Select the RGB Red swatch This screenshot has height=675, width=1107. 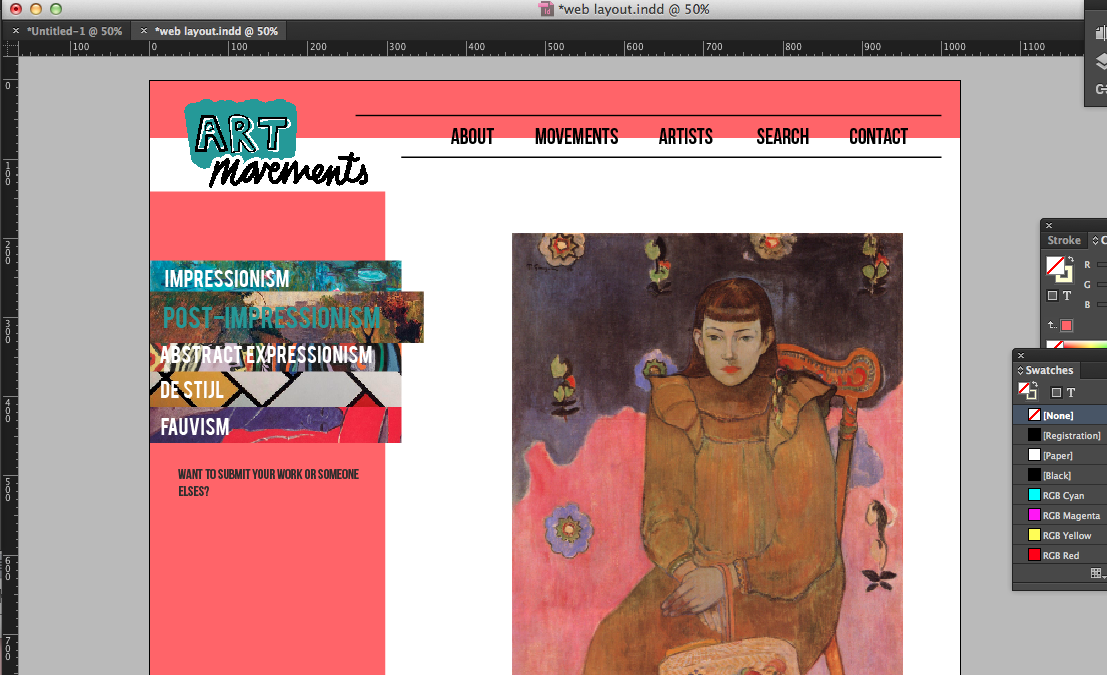click(1060, 555)
